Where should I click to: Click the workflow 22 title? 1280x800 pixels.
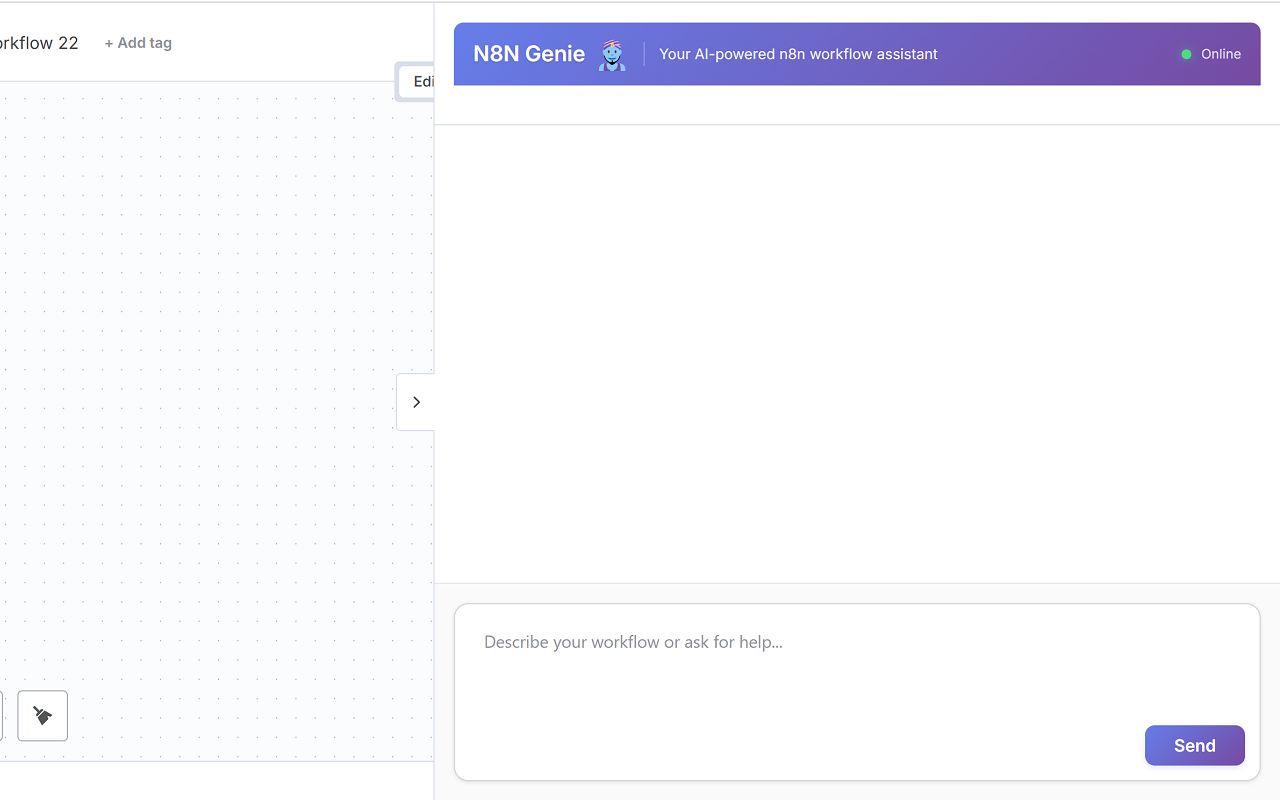[x=39, y=43]
